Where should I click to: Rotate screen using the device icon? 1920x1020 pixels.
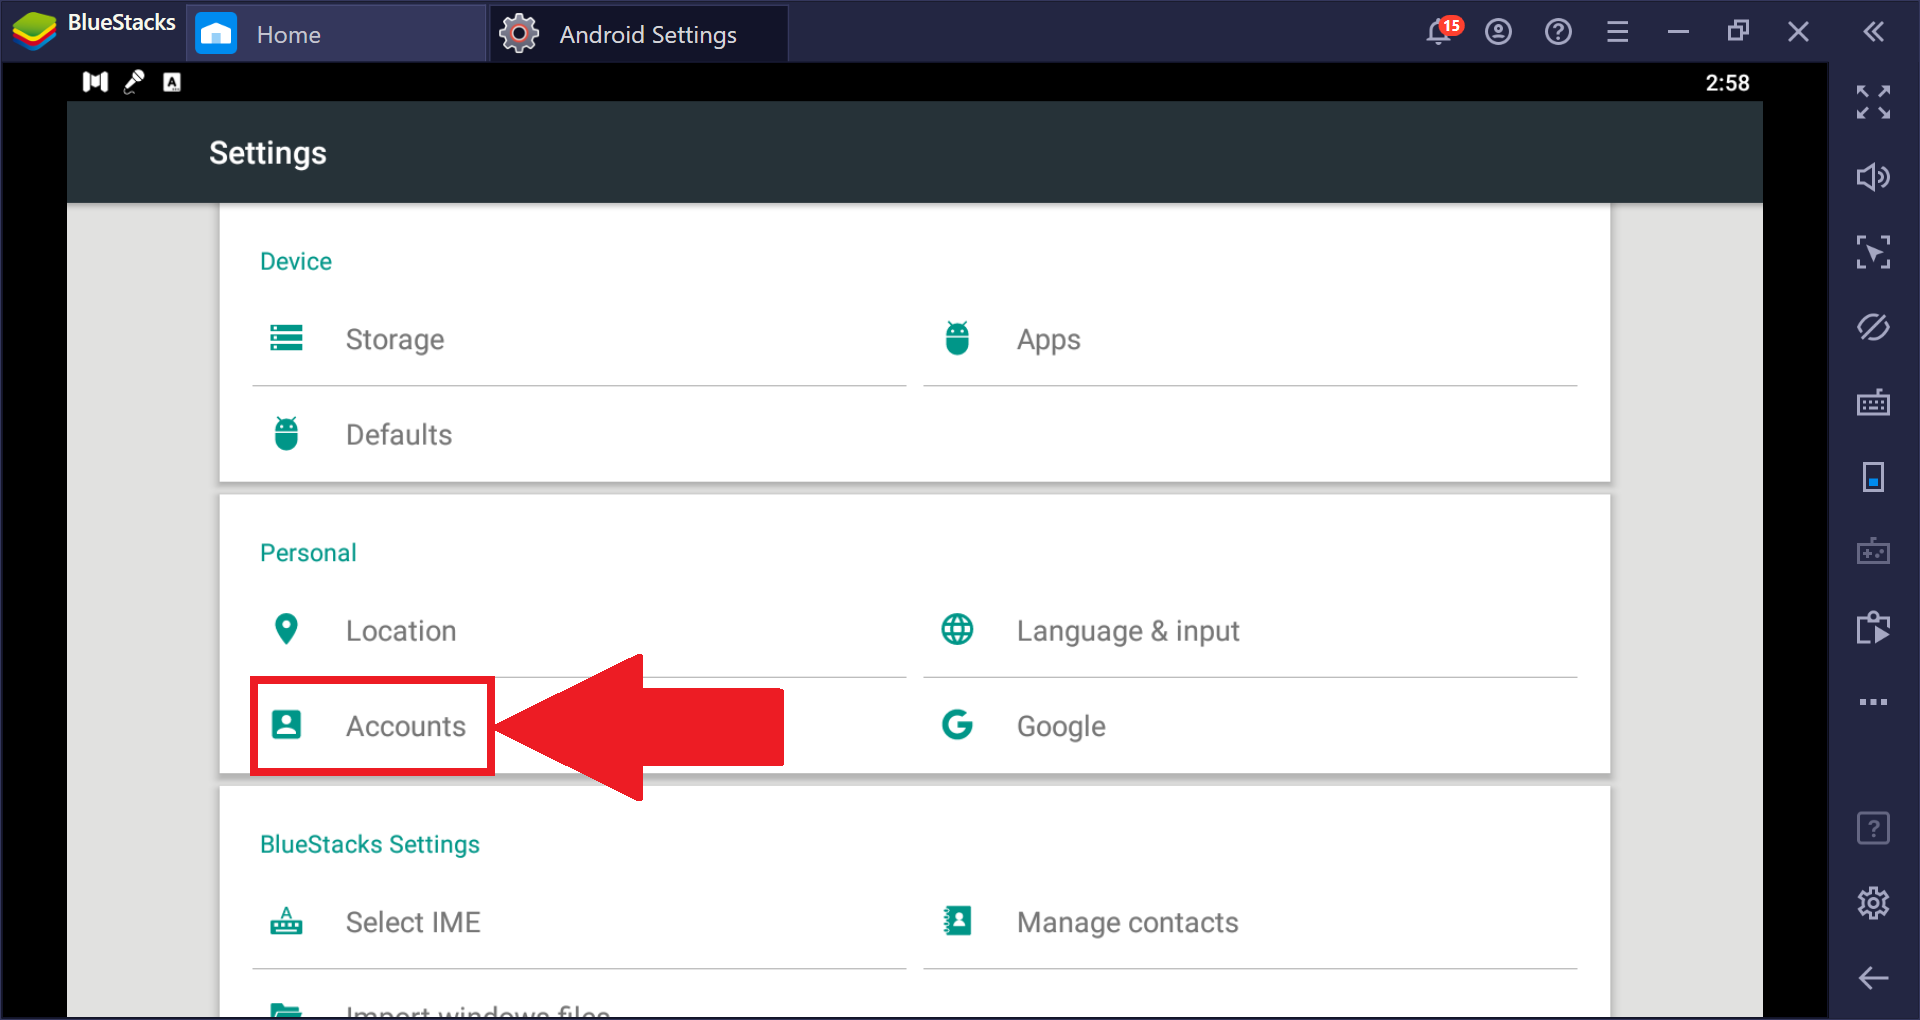pos(1873,477)
